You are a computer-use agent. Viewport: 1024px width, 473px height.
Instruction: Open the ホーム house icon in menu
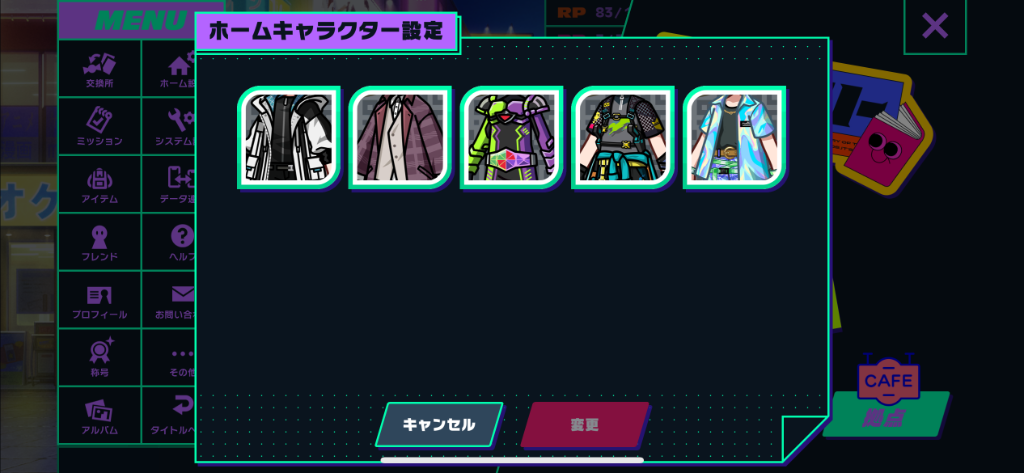tap(168, 69)
